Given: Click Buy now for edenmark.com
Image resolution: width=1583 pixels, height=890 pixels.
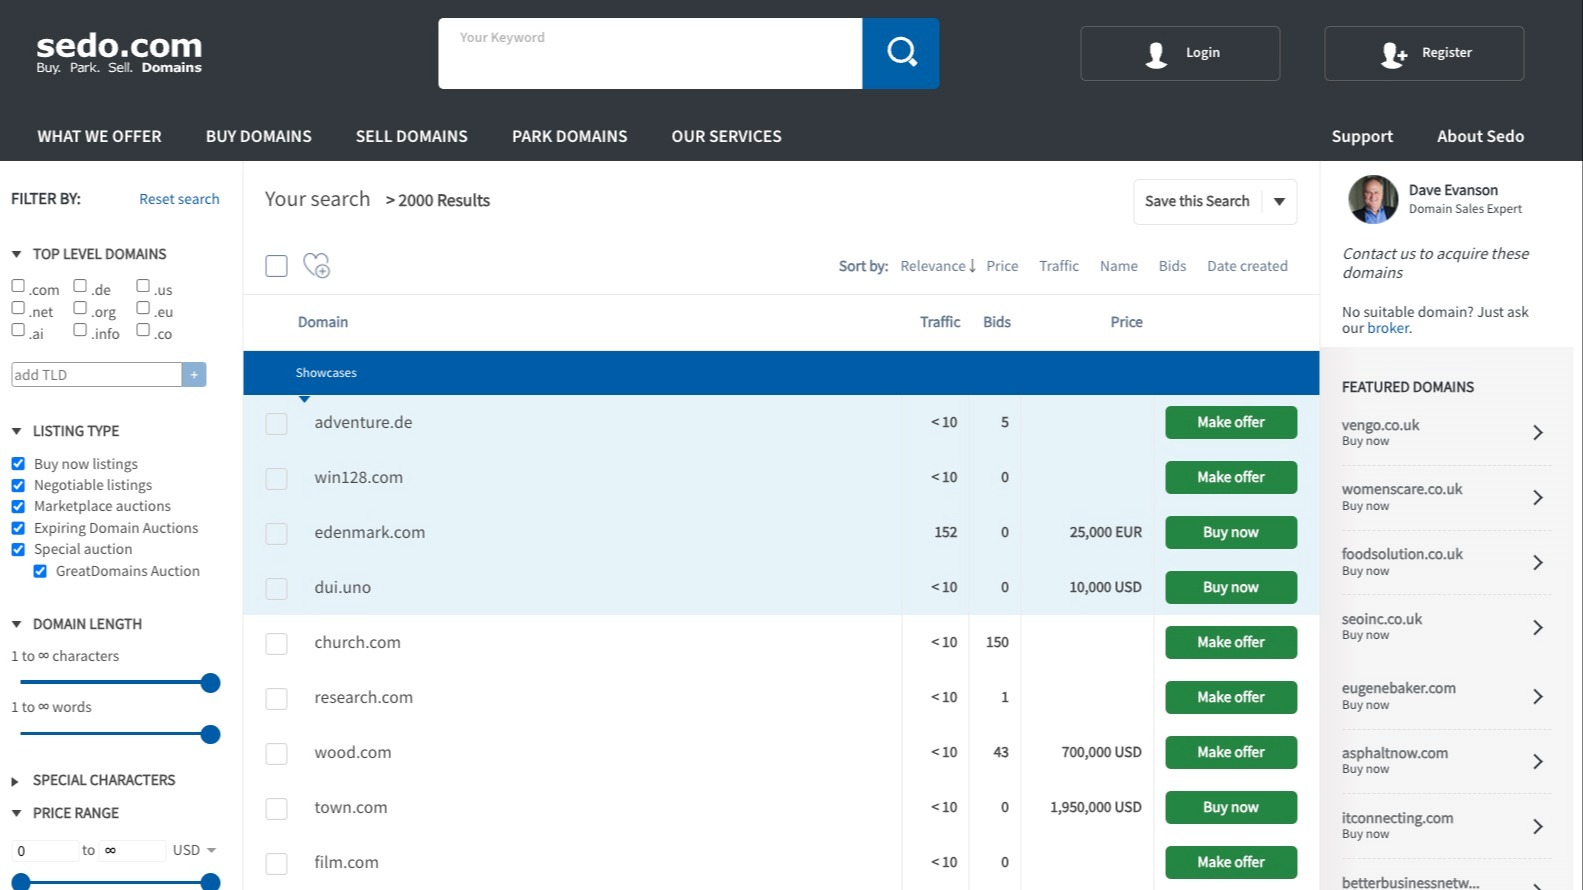Looking at the screenshot, I should 1231,532.
